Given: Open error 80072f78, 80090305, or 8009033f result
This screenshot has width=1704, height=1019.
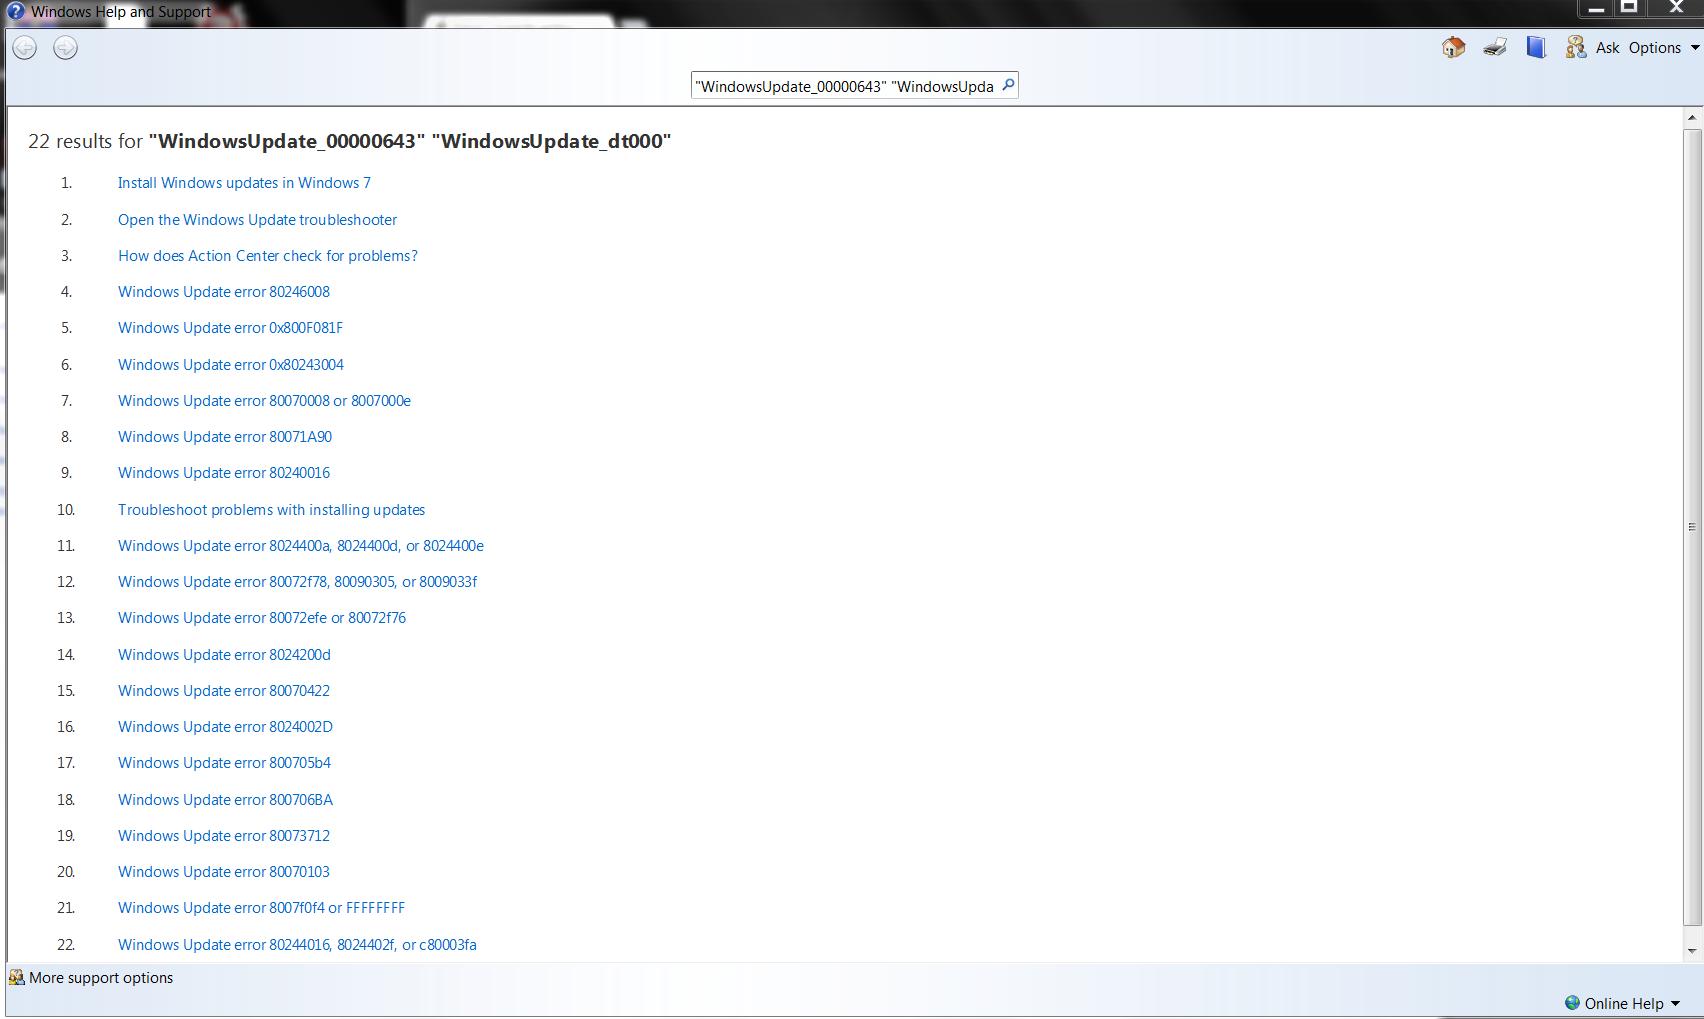Looking at the screenshot, I should [297, 582].
